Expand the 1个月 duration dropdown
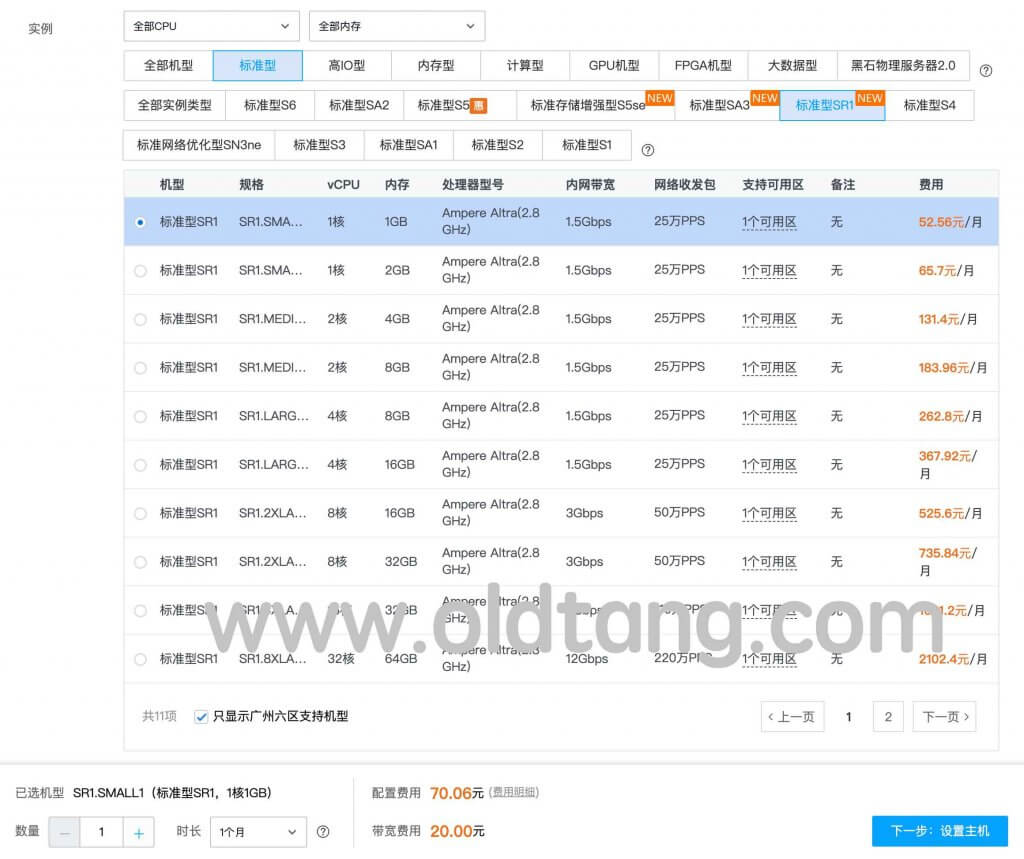This screenshot has height=859, width=1024. coord(258,831)
